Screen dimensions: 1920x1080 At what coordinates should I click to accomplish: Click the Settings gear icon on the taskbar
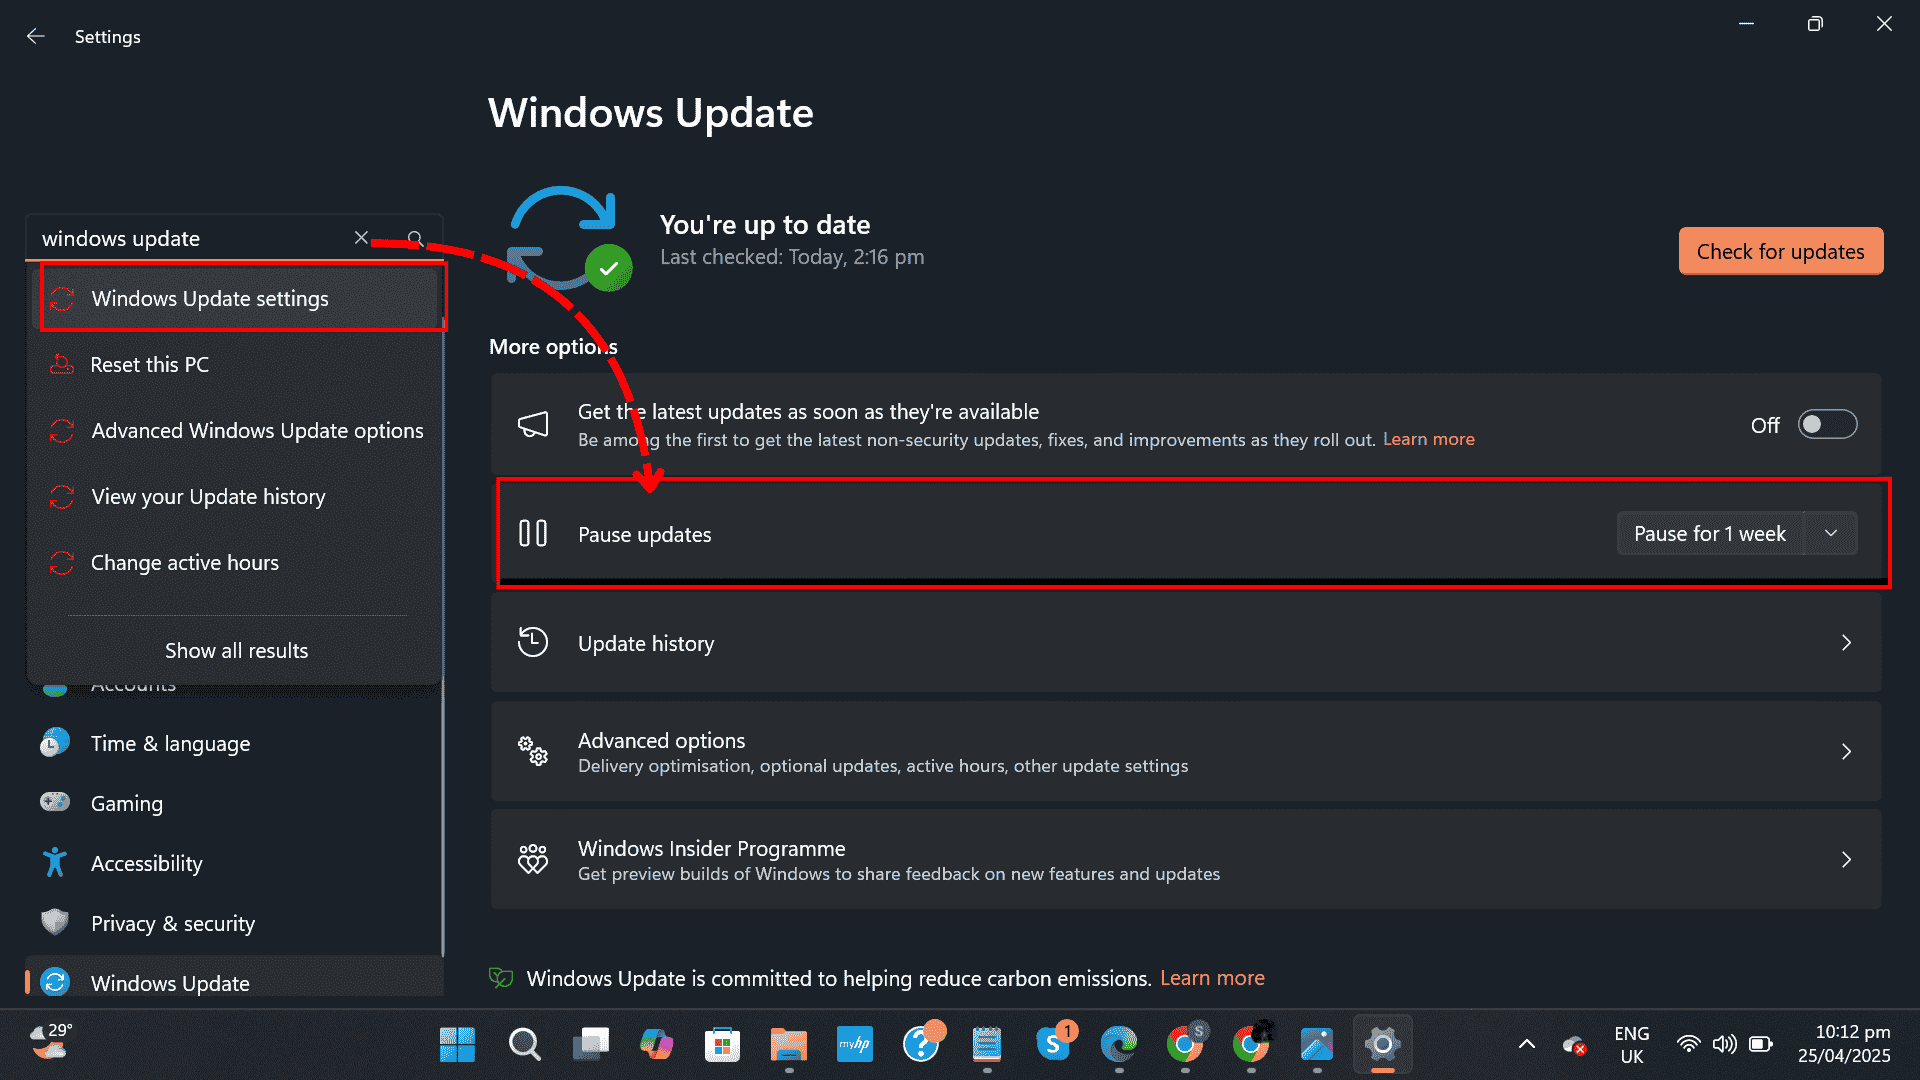[1382, 1043]
